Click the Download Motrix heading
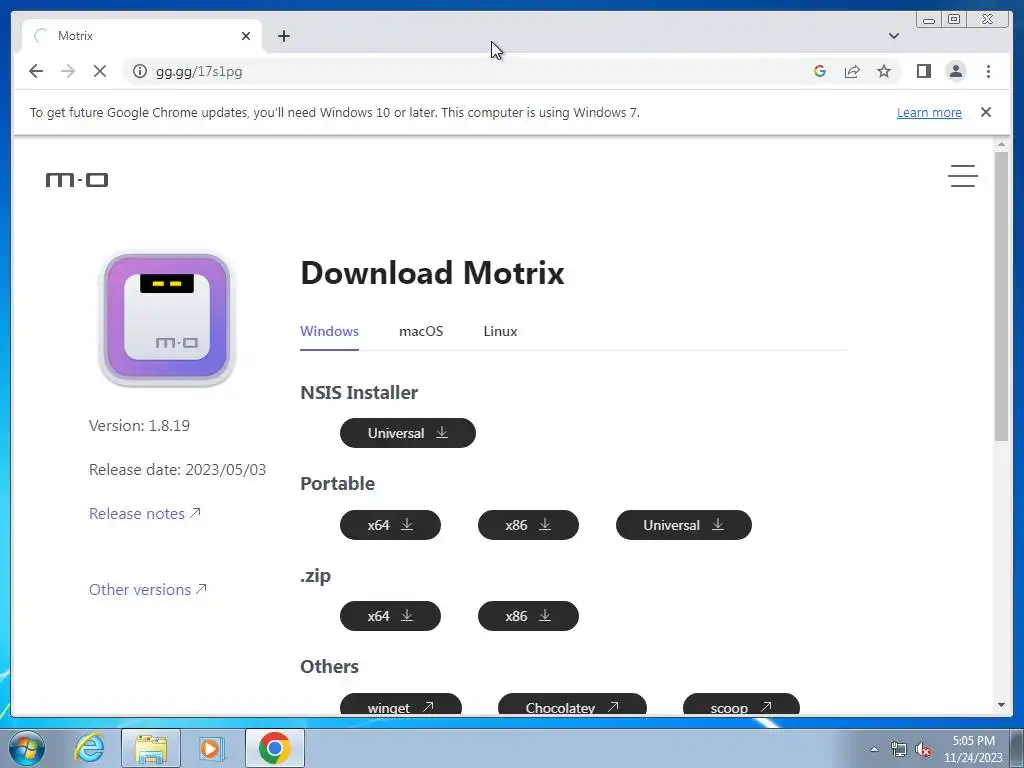Viewport: 1024px width, 768px height. pyautogui.click(x=432, y=272)
